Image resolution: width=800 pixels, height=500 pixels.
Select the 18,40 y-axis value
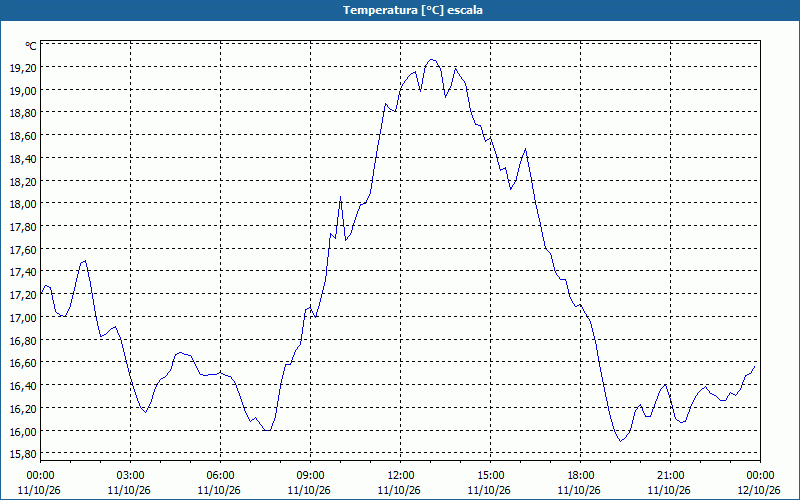(x=23, y=159)
